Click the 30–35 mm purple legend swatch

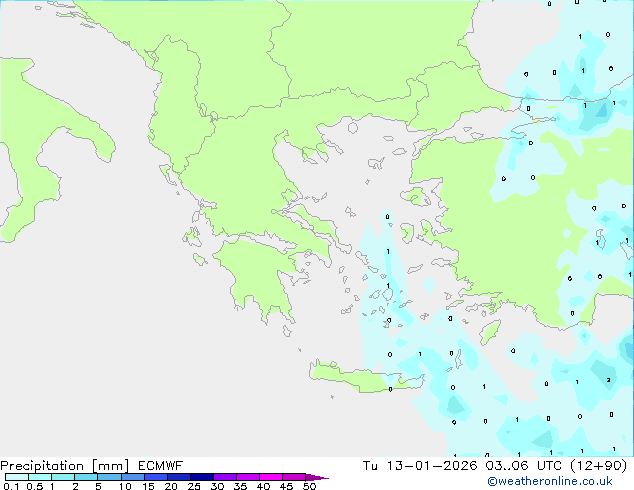pos(225,477)
